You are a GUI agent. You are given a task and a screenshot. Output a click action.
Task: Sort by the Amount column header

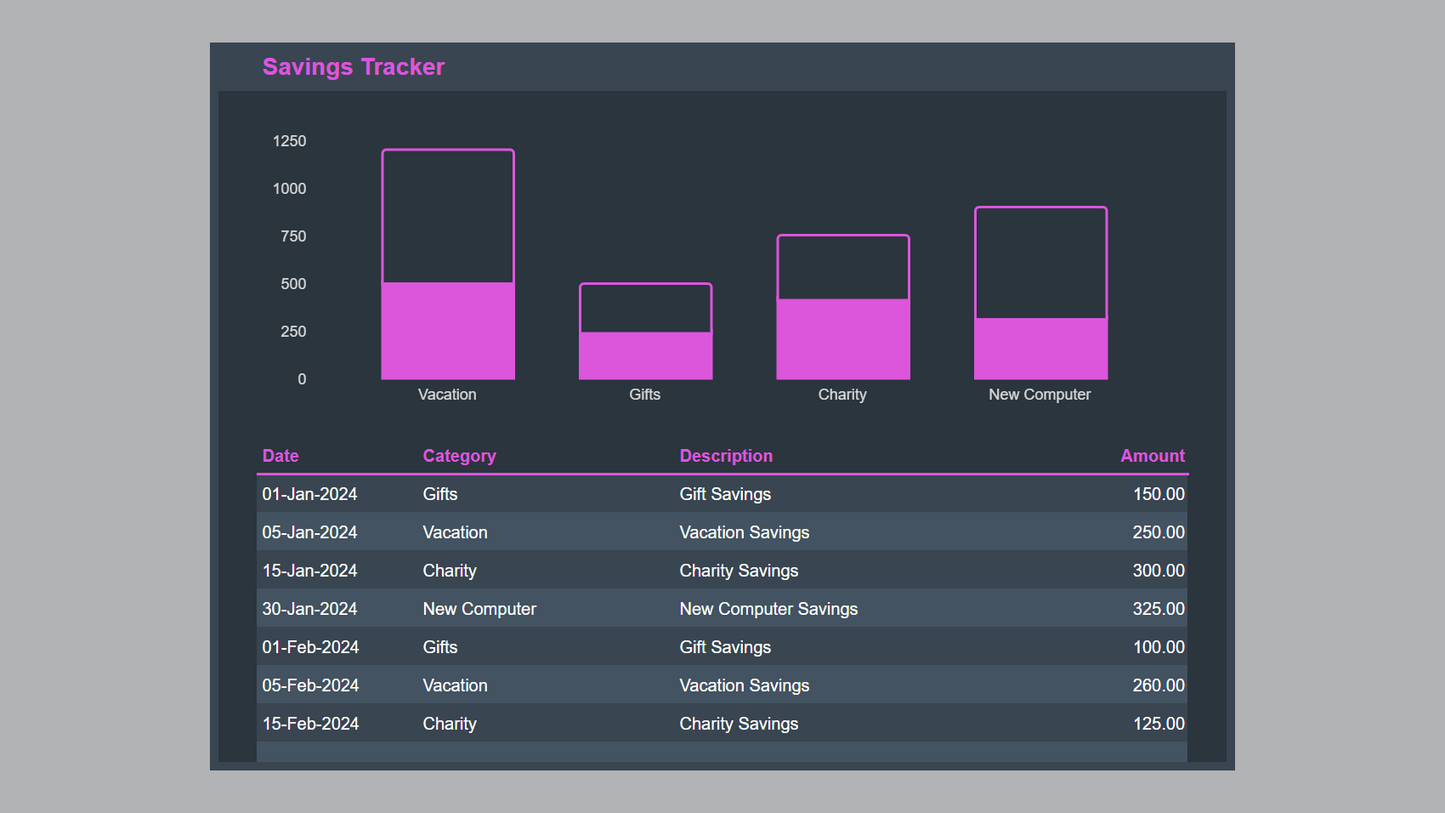point(1152,456)
